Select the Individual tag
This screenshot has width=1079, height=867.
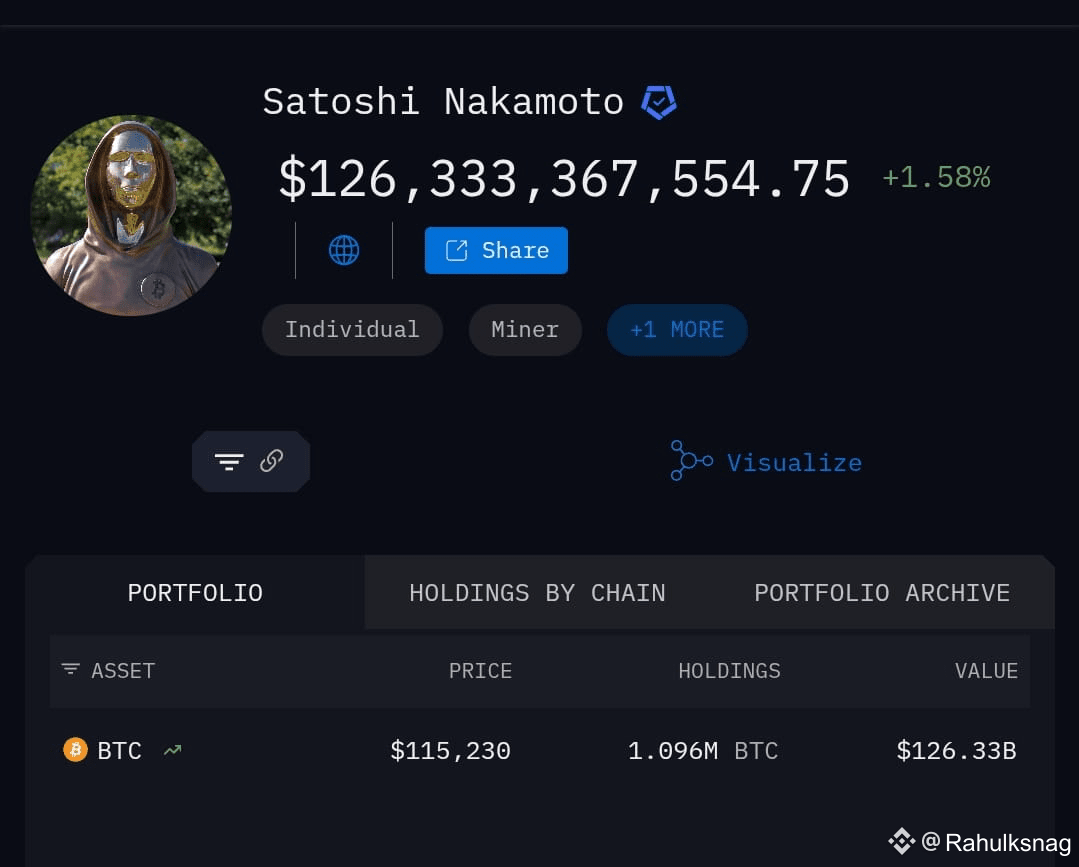(x=352, y=330)
